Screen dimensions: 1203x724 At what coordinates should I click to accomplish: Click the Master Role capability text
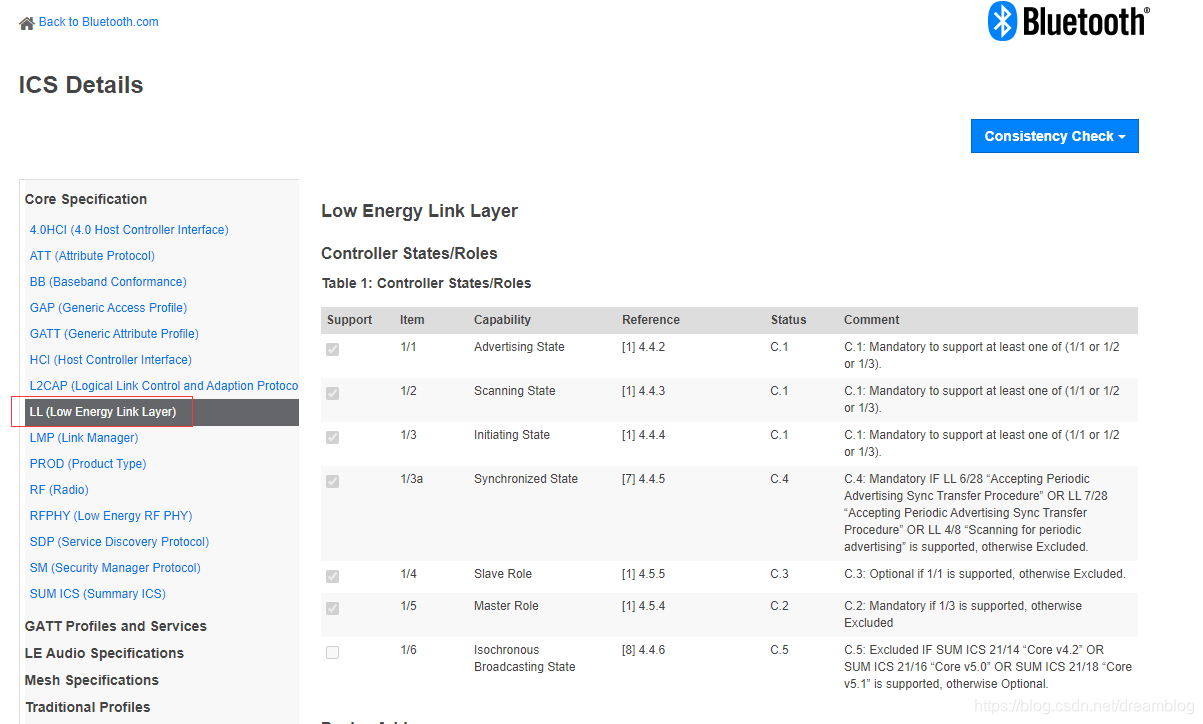pos(506,606)
